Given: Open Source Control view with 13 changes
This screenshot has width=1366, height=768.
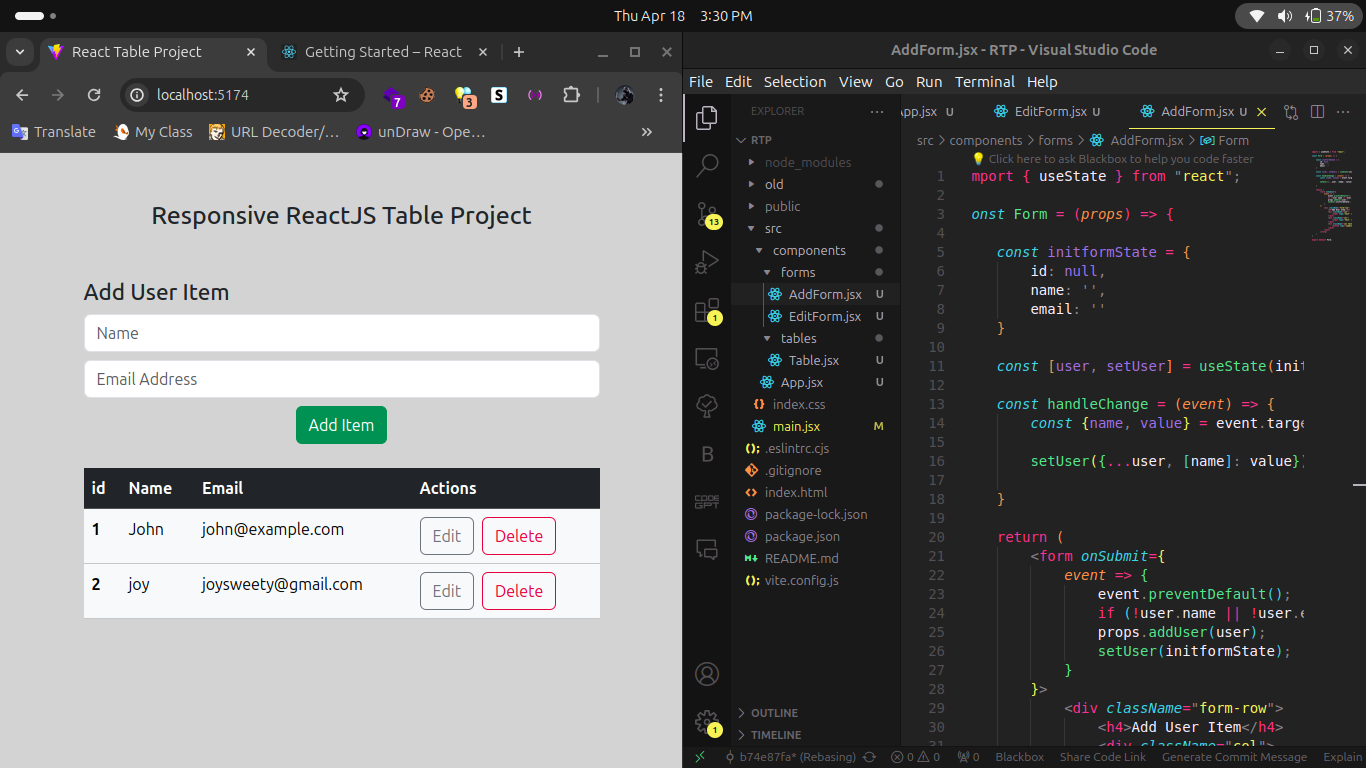Looking at the screenshot, I should [707, 213].
